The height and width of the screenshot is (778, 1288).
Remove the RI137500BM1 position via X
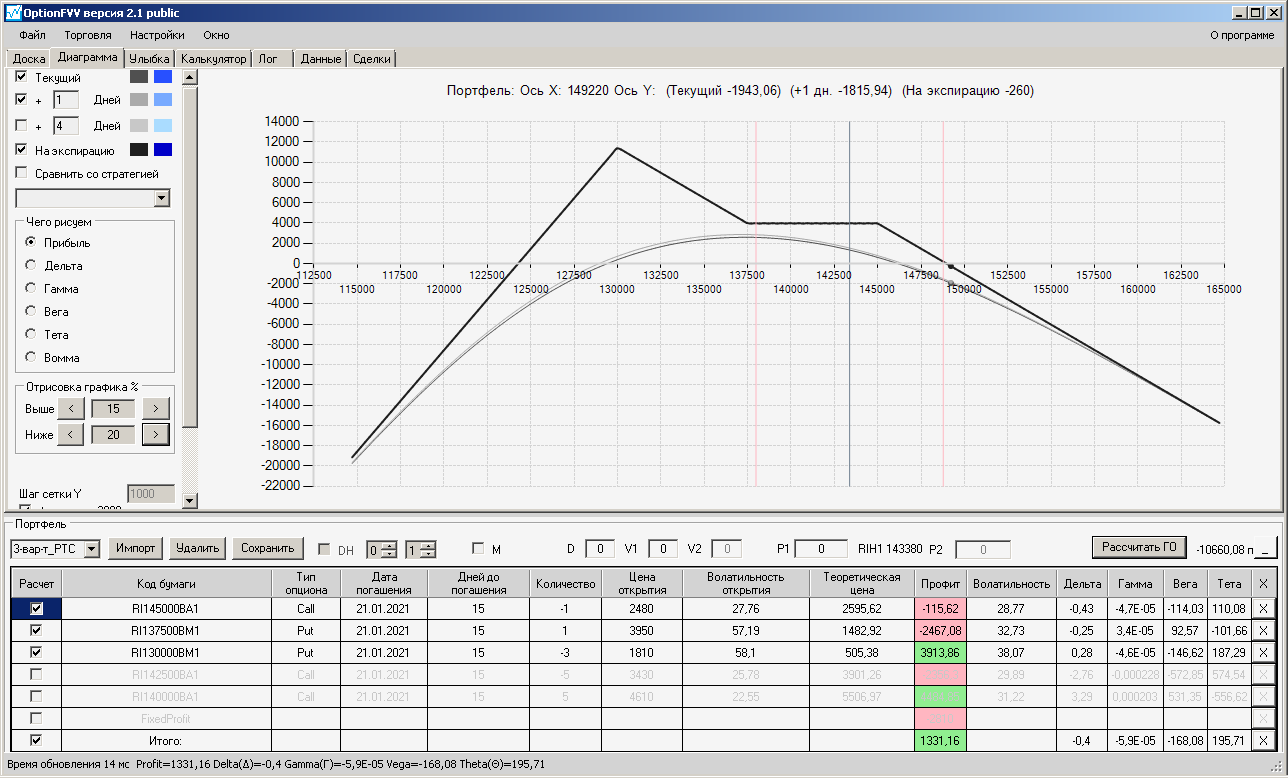1263,630
